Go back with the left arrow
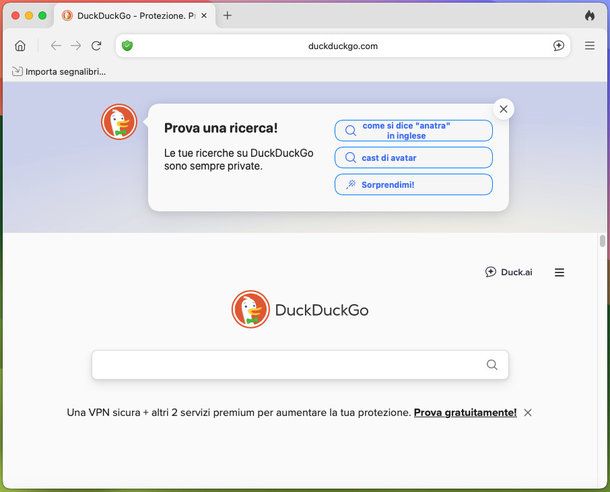610x492 pixels. point(56,46)
